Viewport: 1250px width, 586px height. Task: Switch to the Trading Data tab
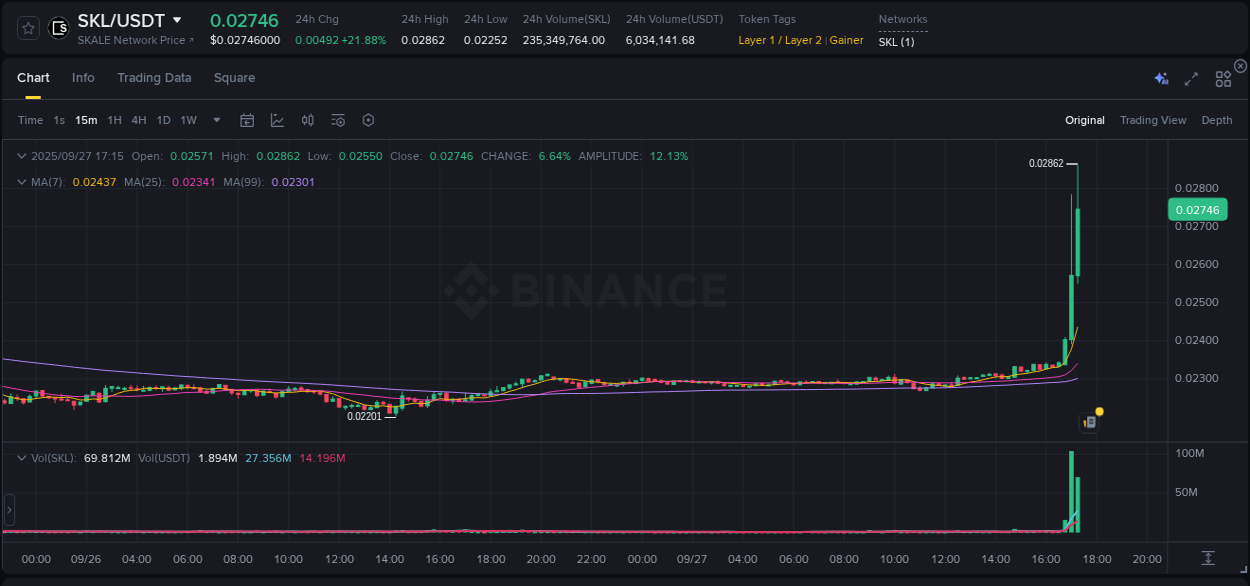[154, 77]
